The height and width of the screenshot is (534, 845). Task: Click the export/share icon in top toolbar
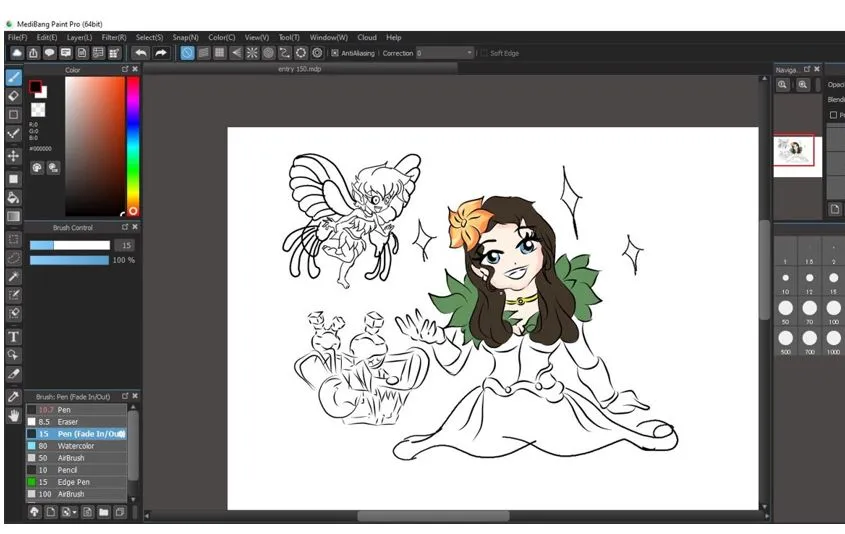pos(33,53)
